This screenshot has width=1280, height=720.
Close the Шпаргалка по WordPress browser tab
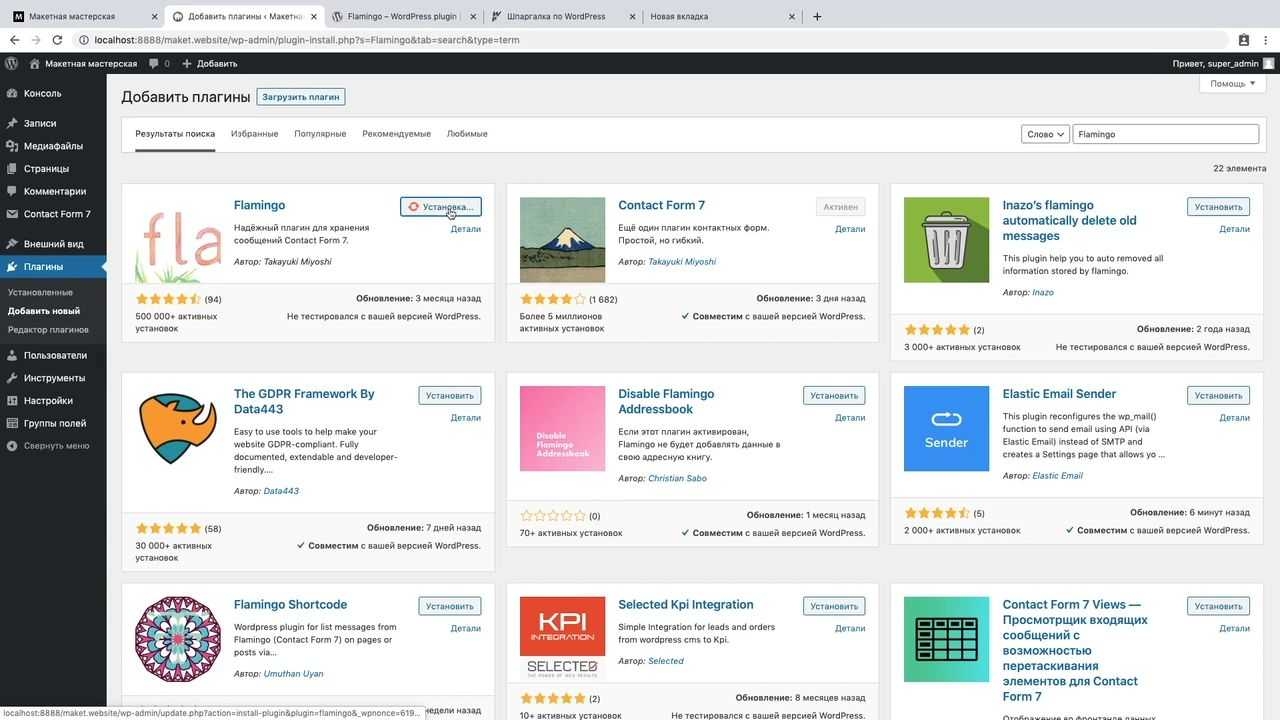pyautogui.click(x=632, y=16)
